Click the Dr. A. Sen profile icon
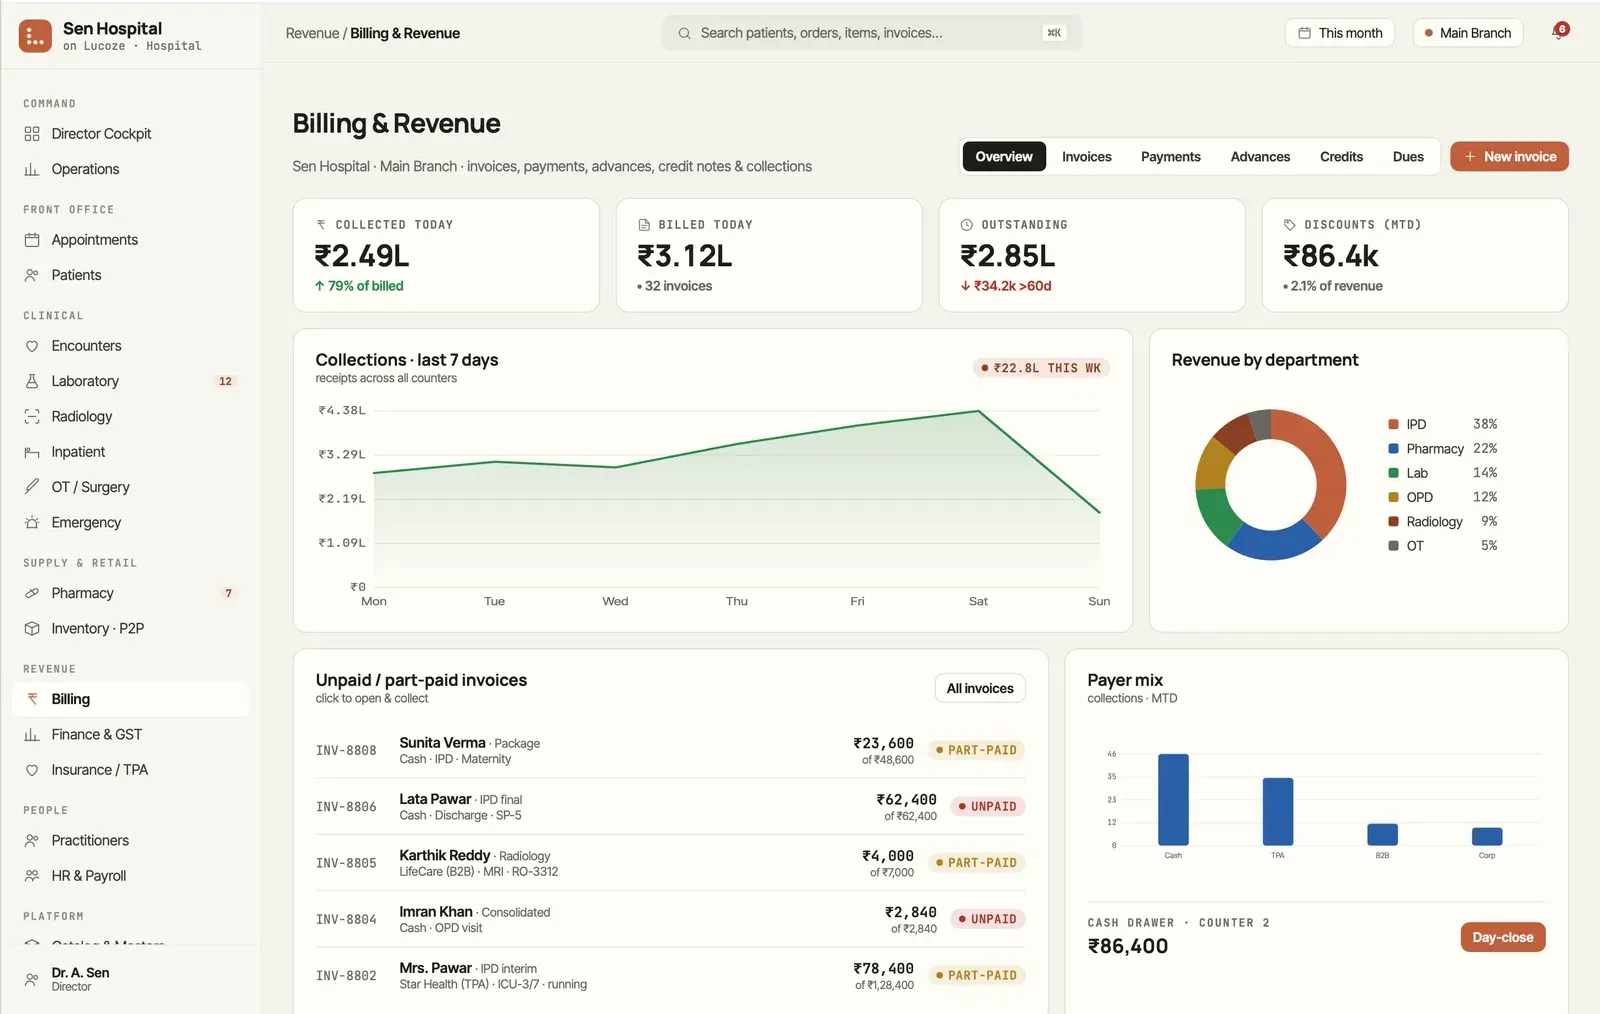Screen dimensions: 1600x1014 coord(32,979)
